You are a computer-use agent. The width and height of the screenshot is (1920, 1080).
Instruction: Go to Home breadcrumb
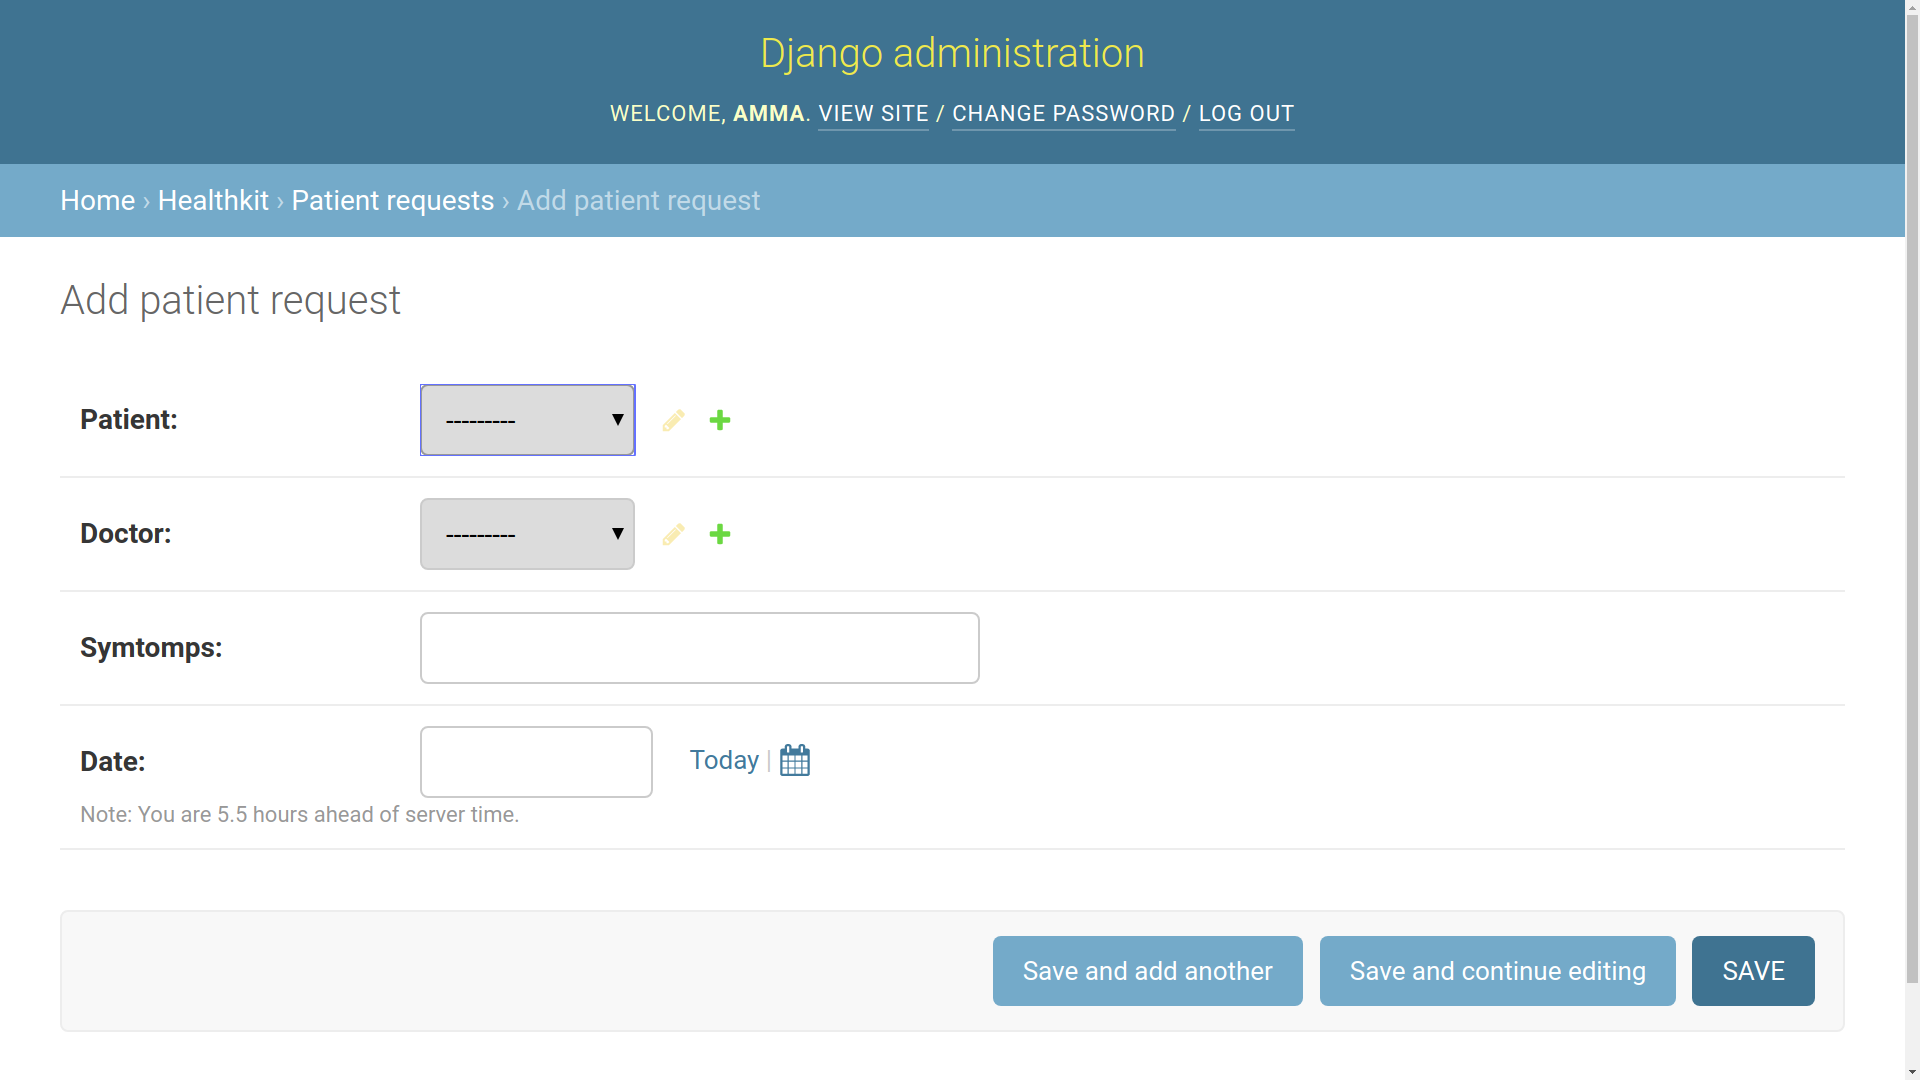tap(97, 200)
